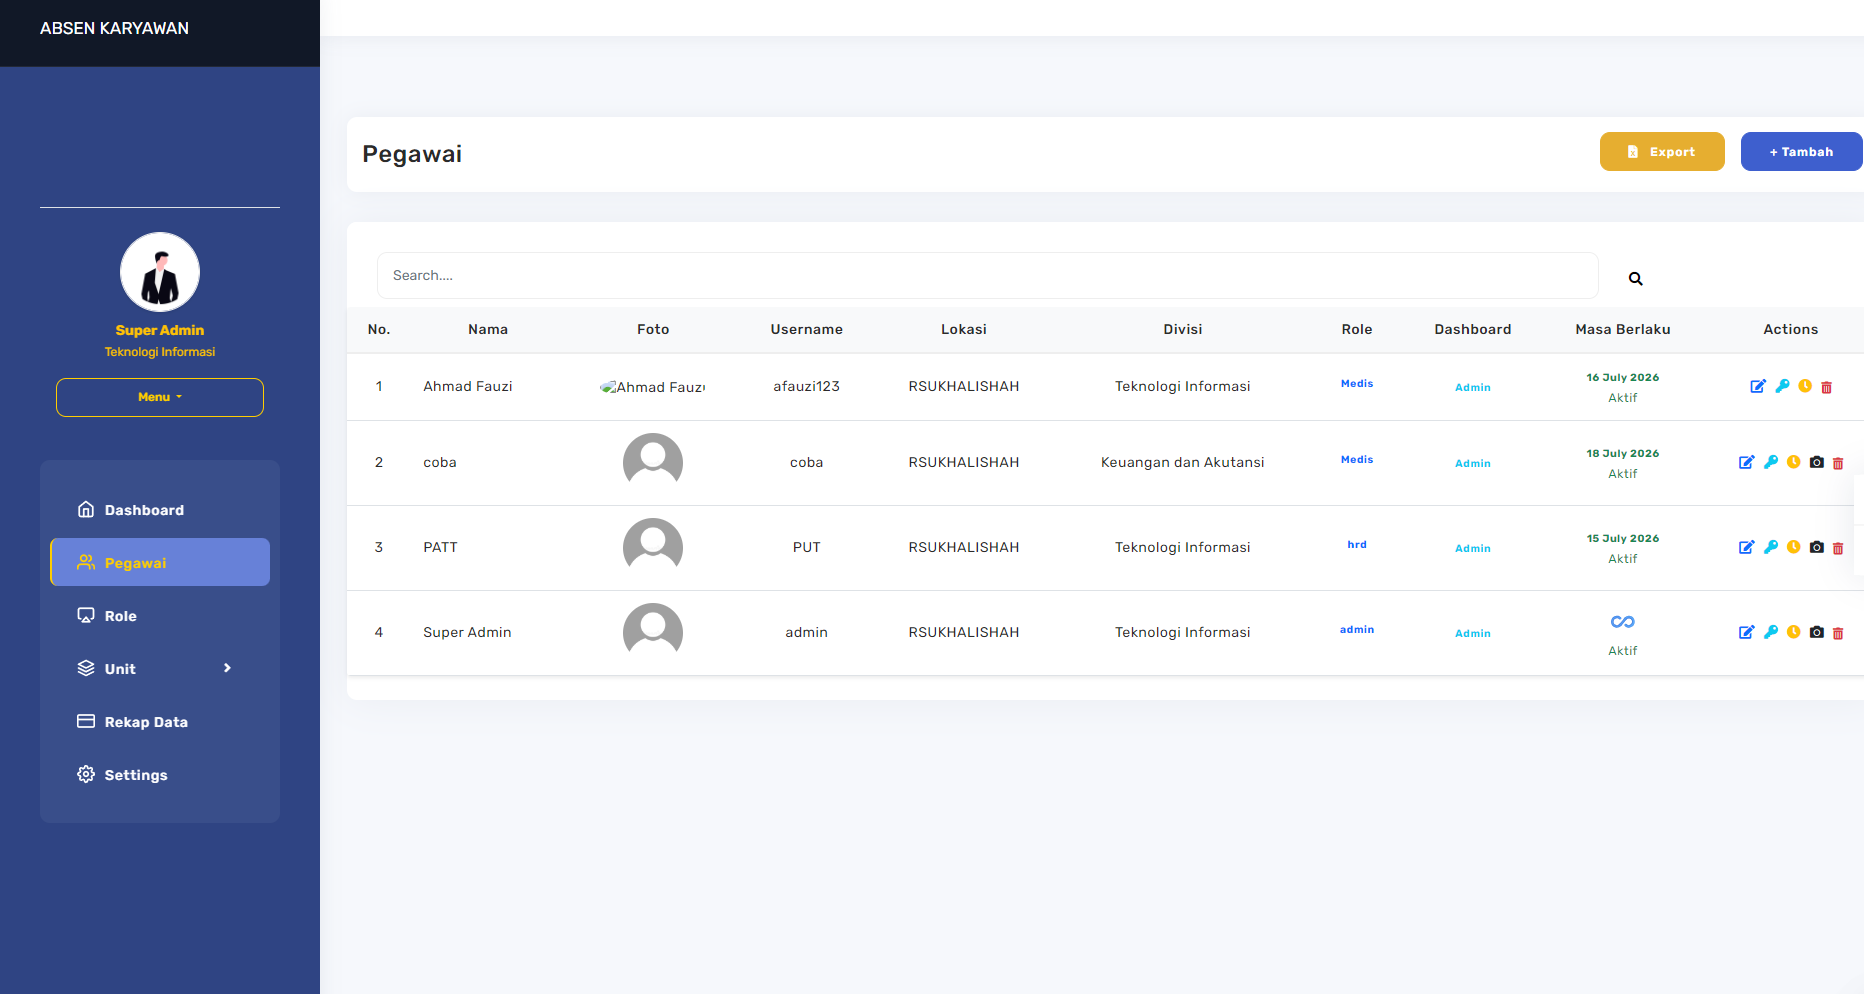This screenshot has height=994, width=1864.
Task: Click the yellow Export button
Action: pos(1661,152)
